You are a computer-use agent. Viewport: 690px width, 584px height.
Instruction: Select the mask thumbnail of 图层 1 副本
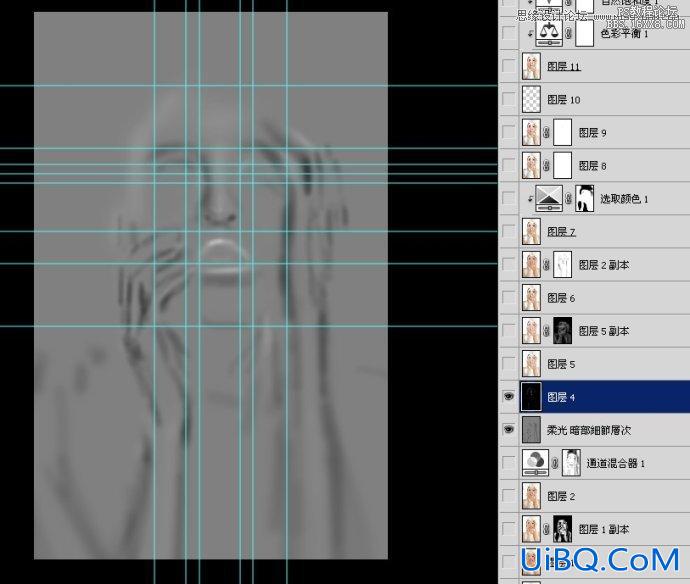click(562, 529)
